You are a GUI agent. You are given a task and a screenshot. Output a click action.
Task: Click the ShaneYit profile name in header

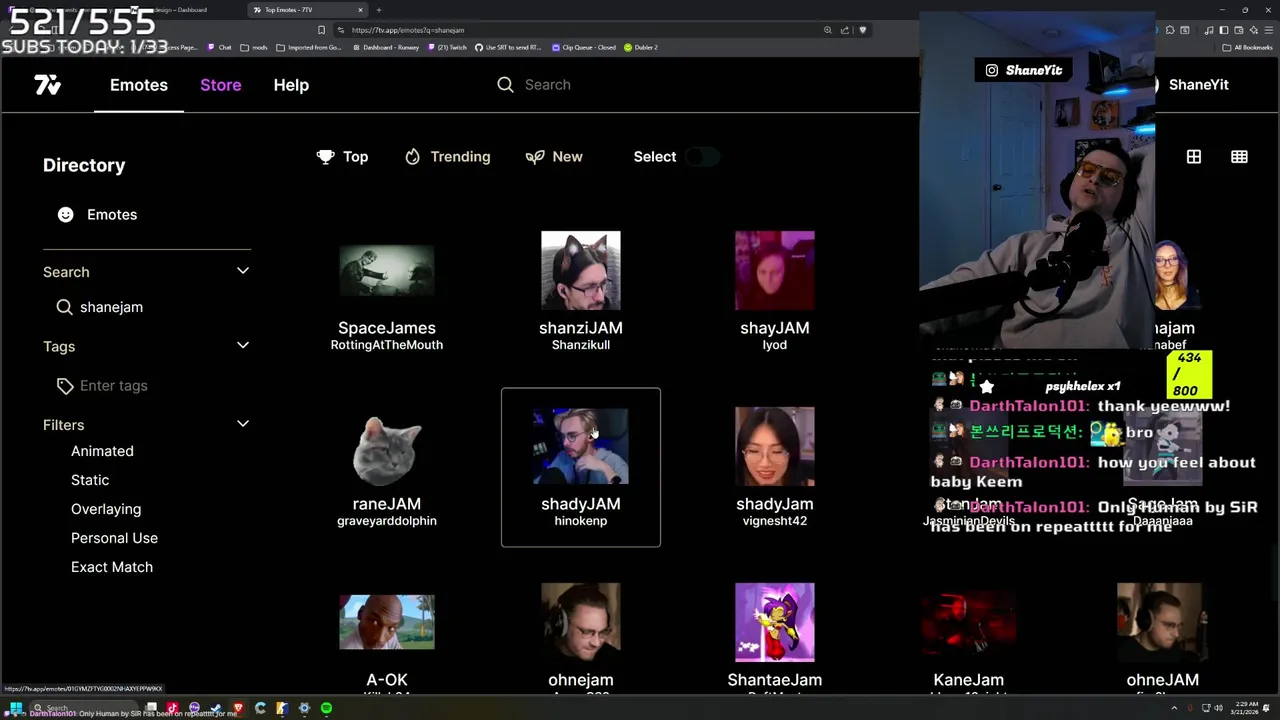1198,85
